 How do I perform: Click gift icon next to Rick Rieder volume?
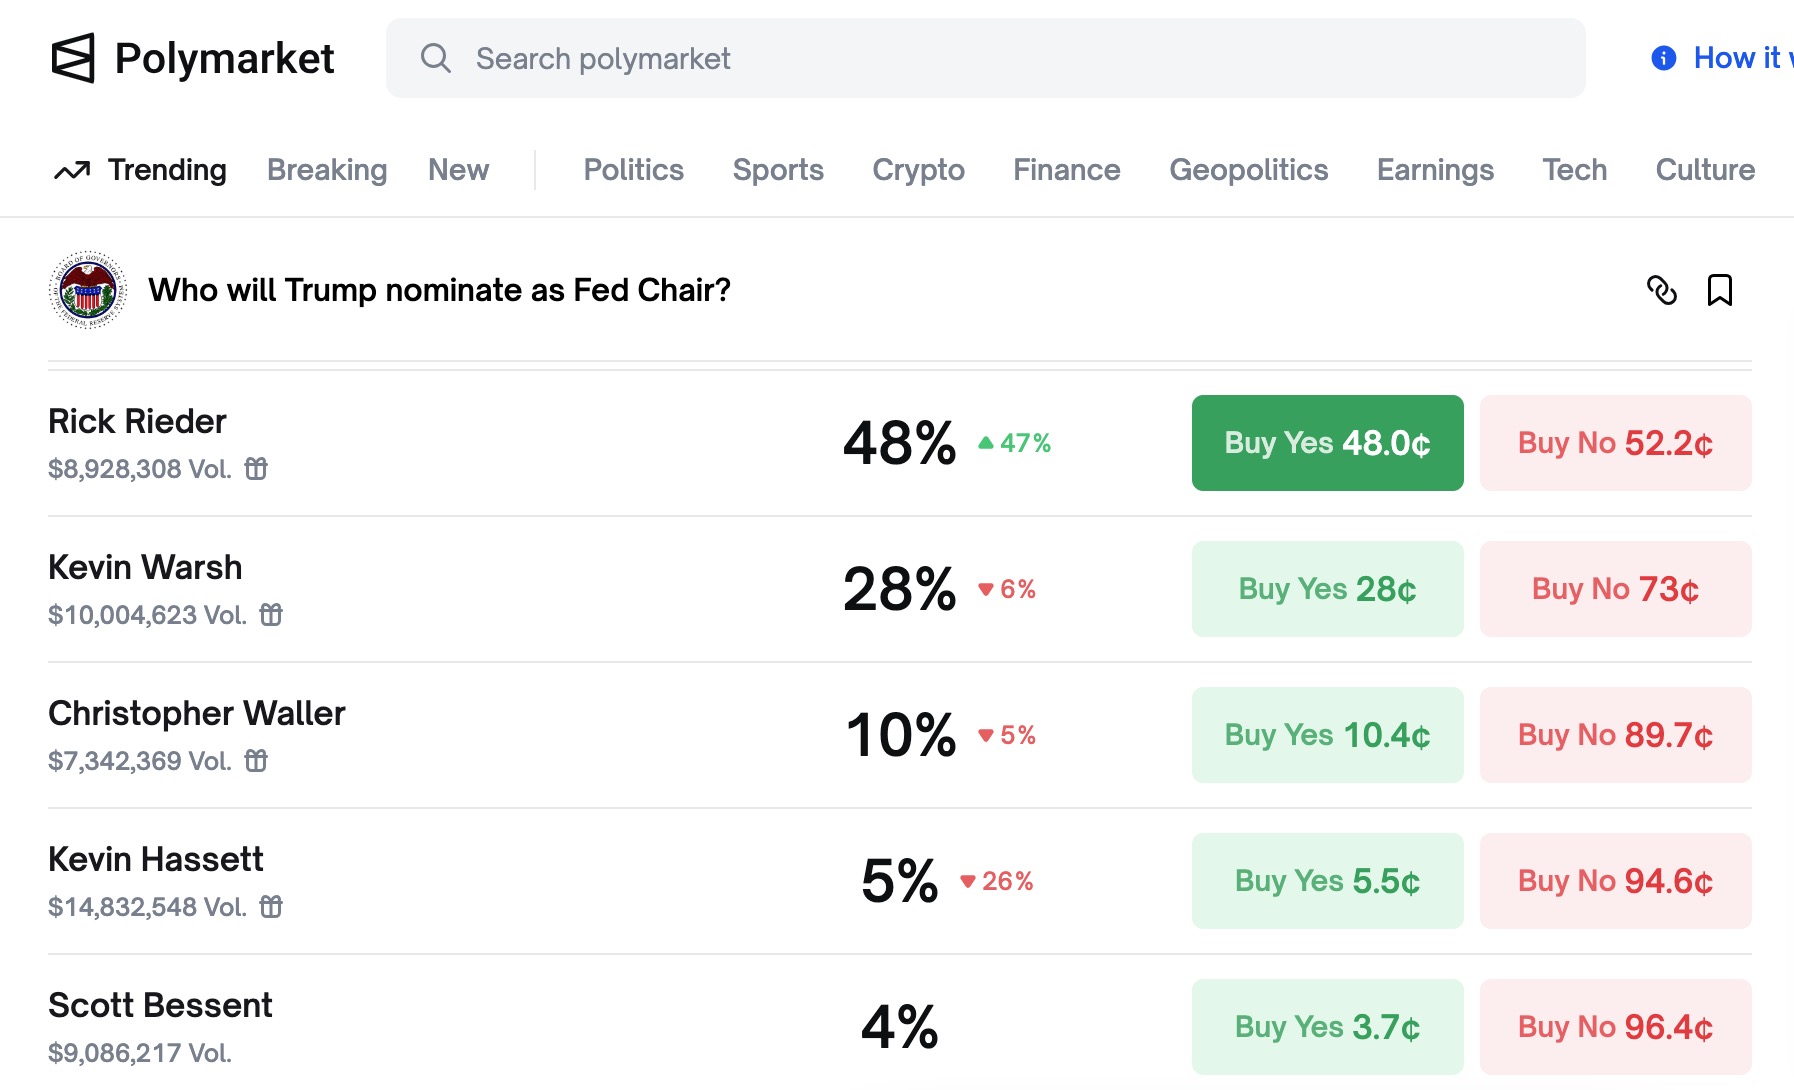[257, 469]
